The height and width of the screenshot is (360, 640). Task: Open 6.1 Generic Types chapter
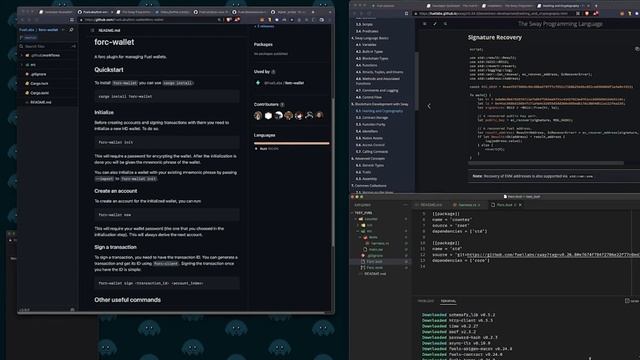point(370,165)
